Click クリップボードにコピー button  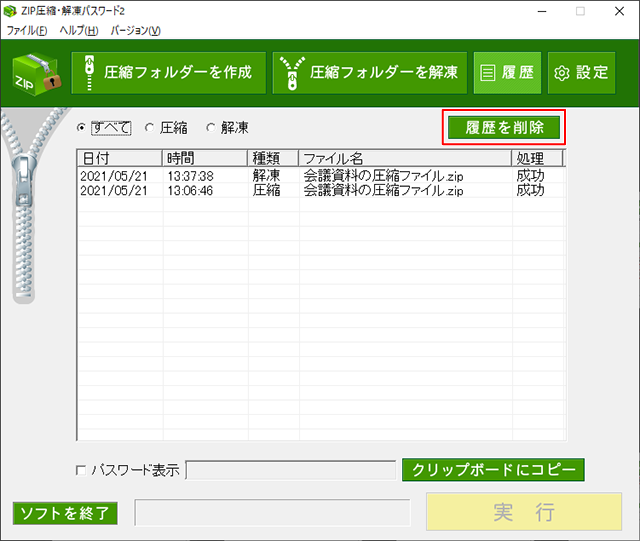coord(493,470)
